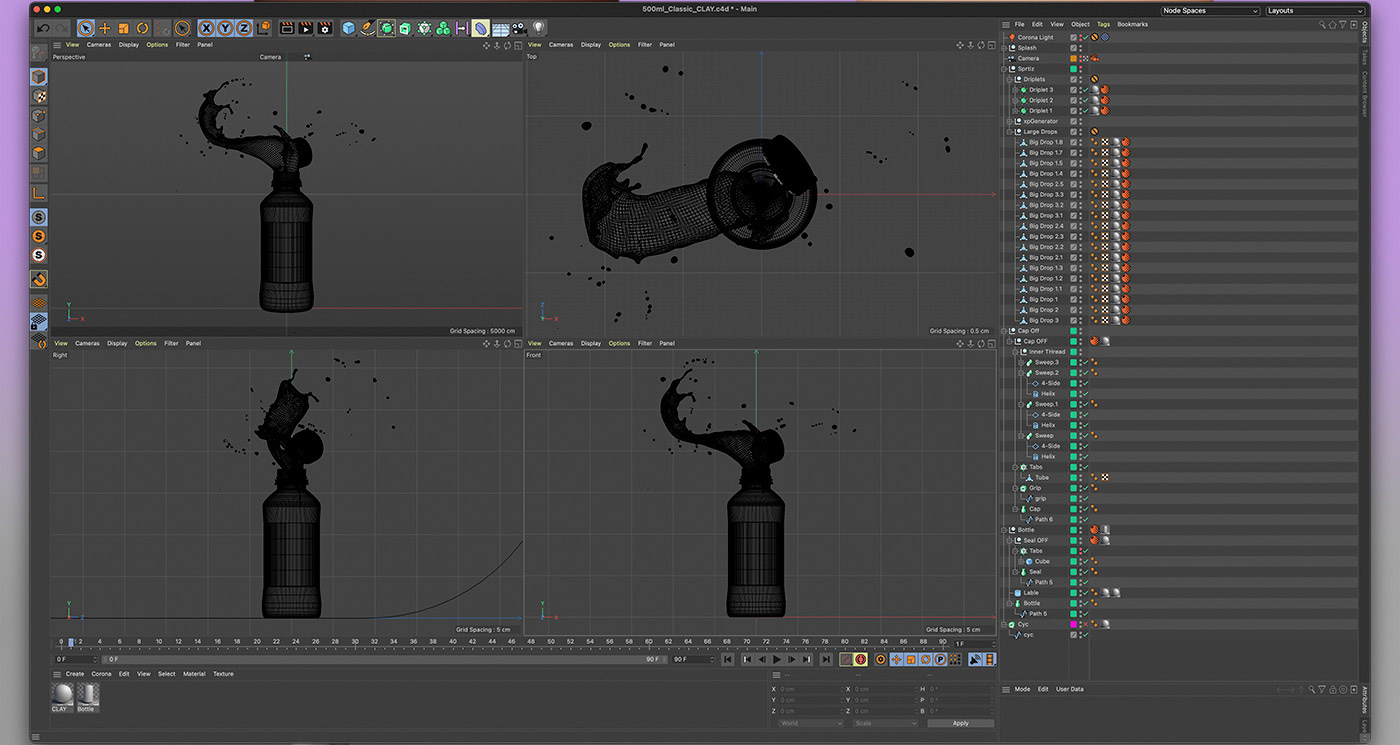Toggle the green enable checkmark for Driplet 3
Viewport: 1400px width, 745px height.
point(1085,90)
